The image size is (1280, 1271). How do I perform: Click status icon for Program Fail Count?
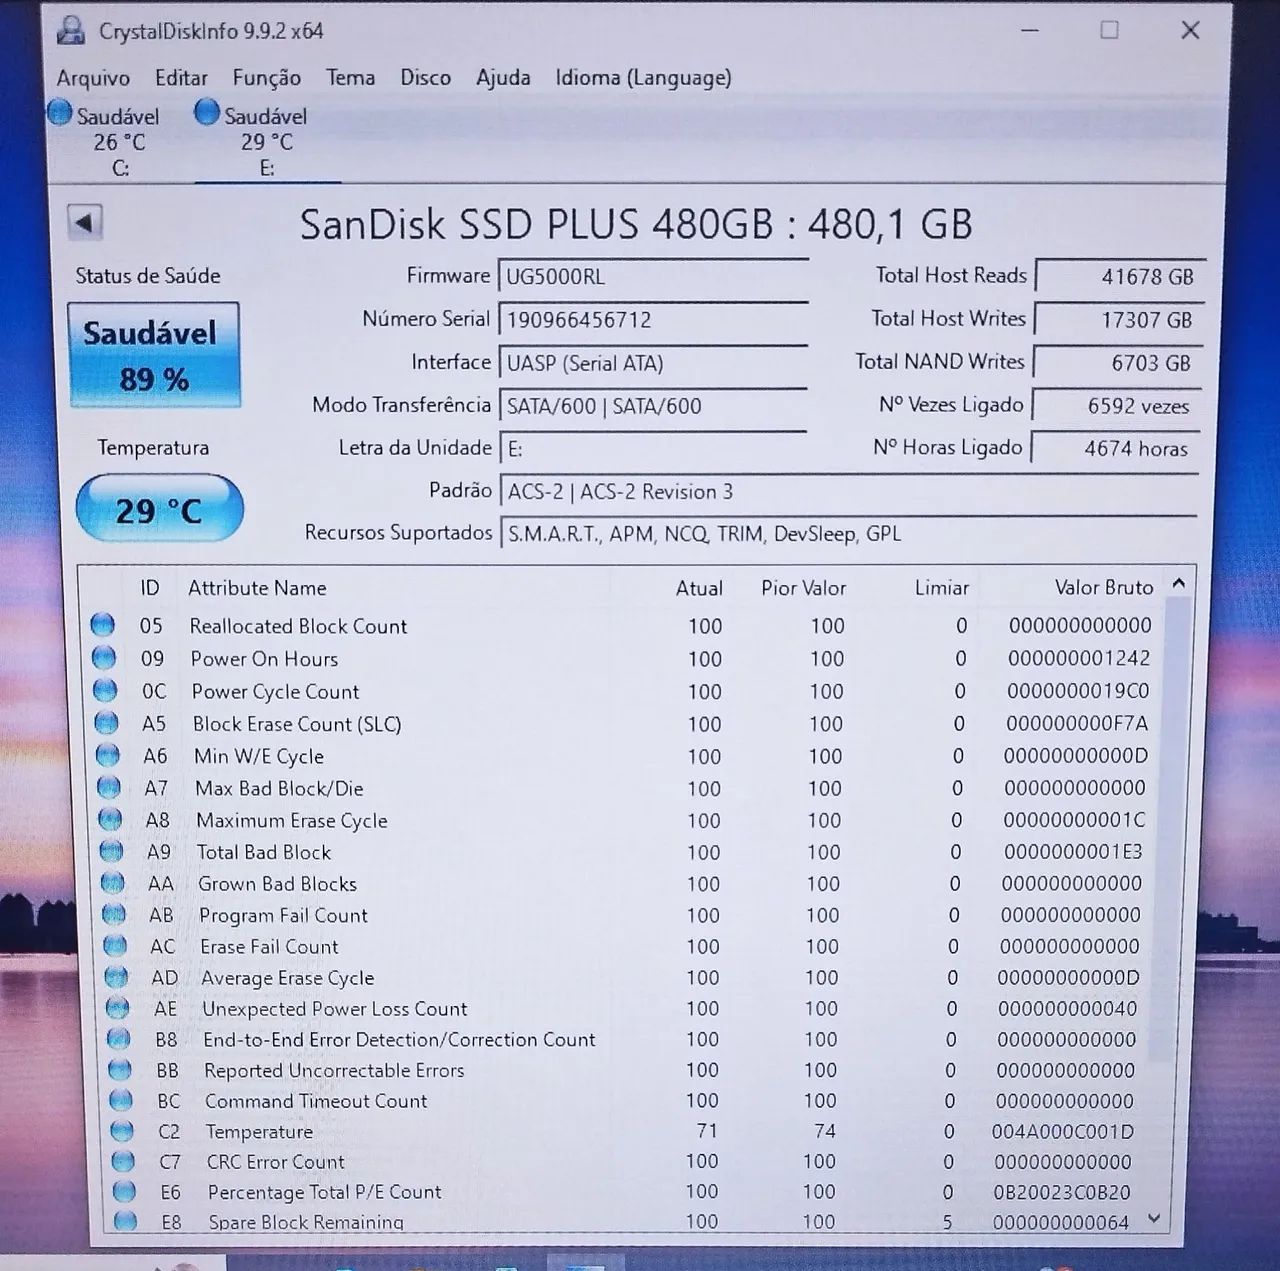[x=114, y=914]
